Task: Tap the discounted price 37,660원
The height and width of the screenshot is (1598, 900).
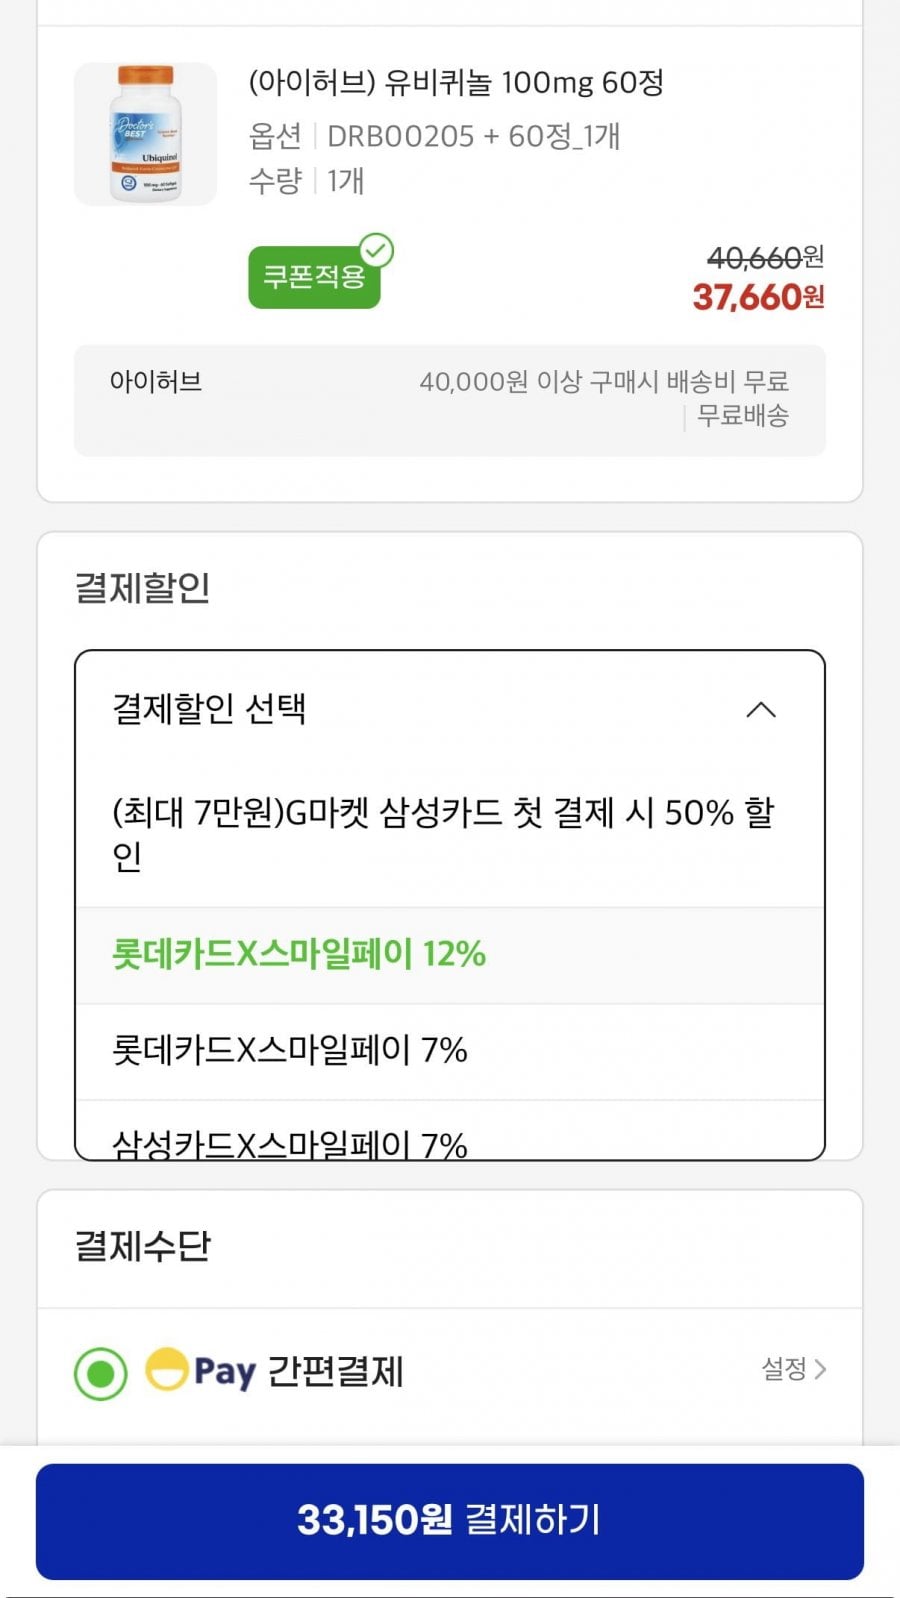Action: coord(758,297)
